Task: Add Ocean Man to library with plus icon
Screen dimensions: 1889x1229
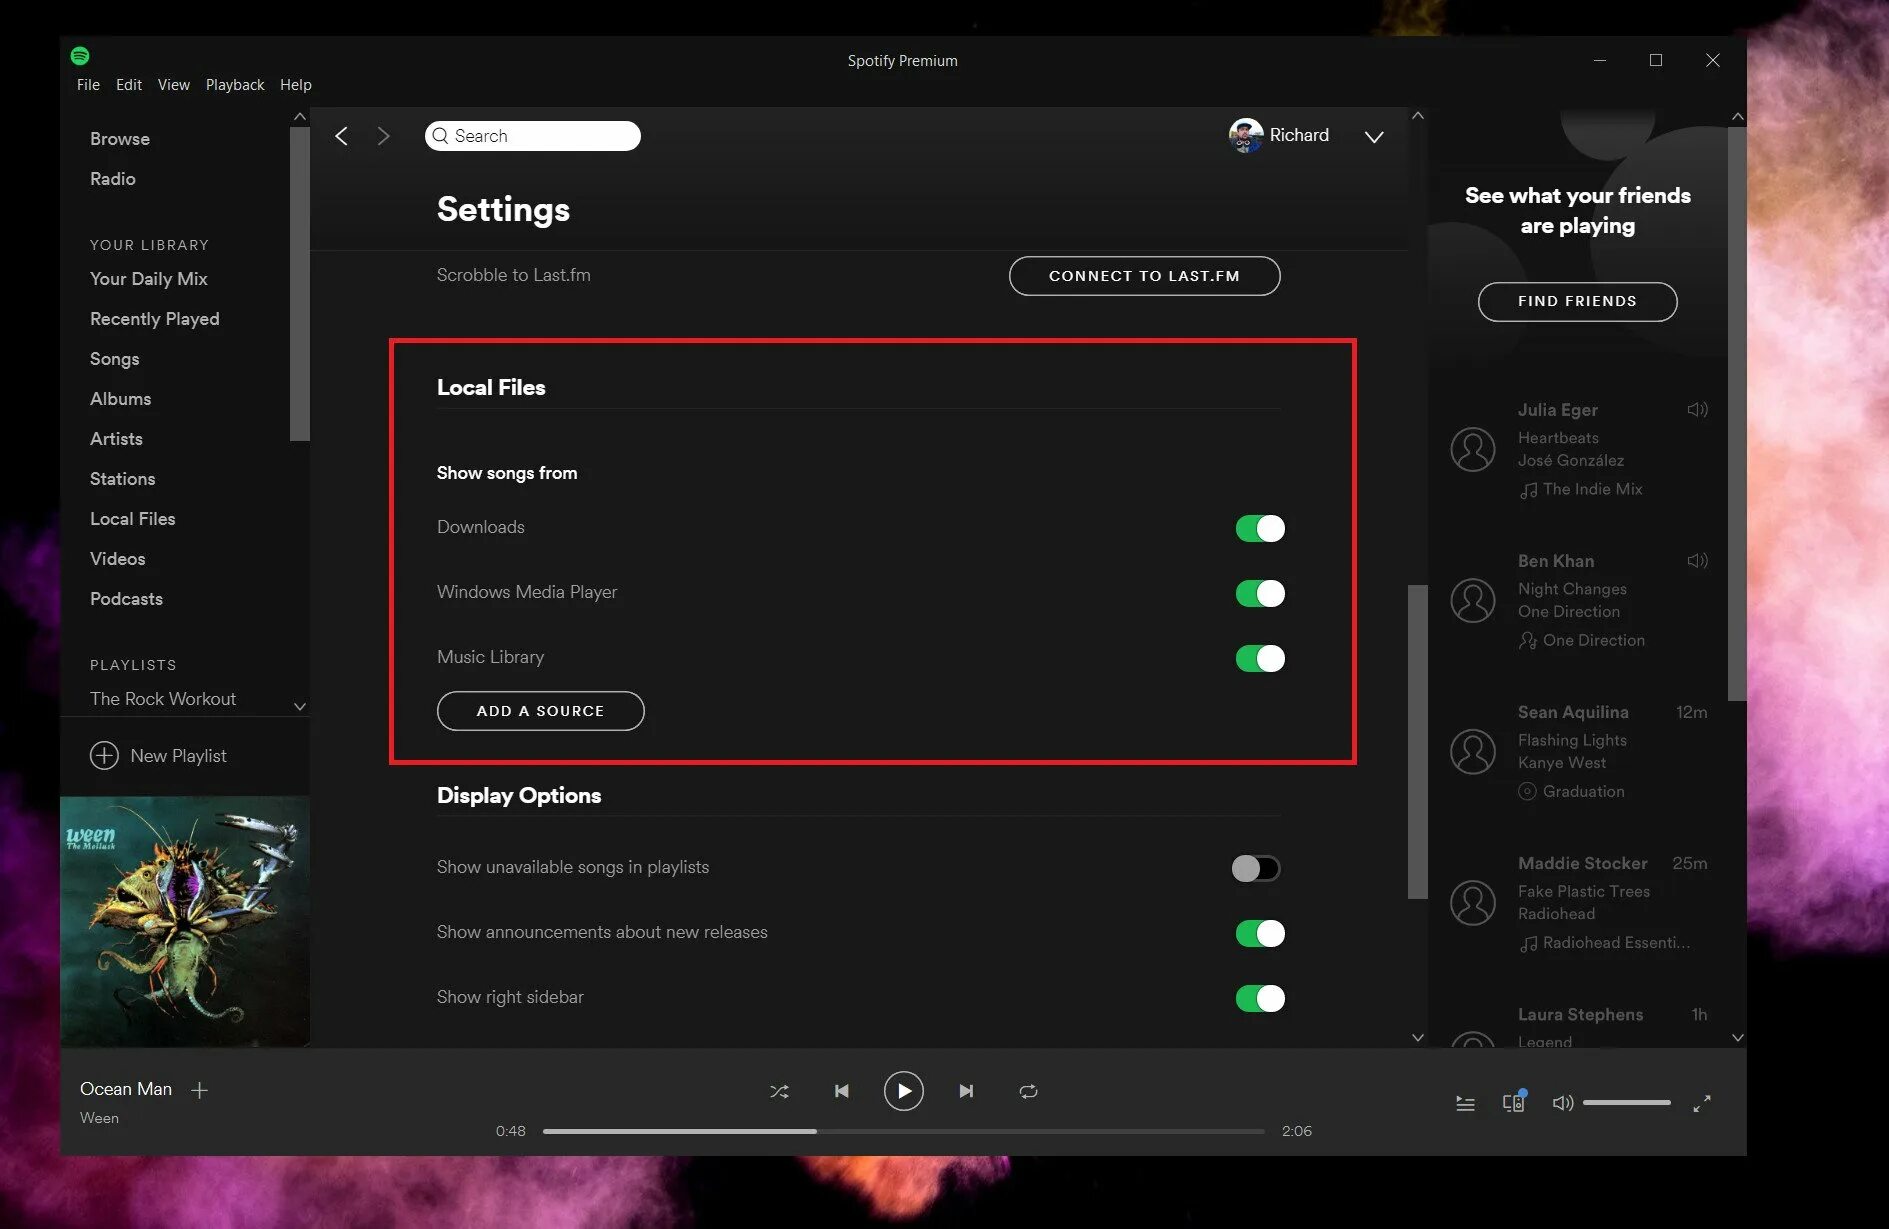Action: point(199,1090)
